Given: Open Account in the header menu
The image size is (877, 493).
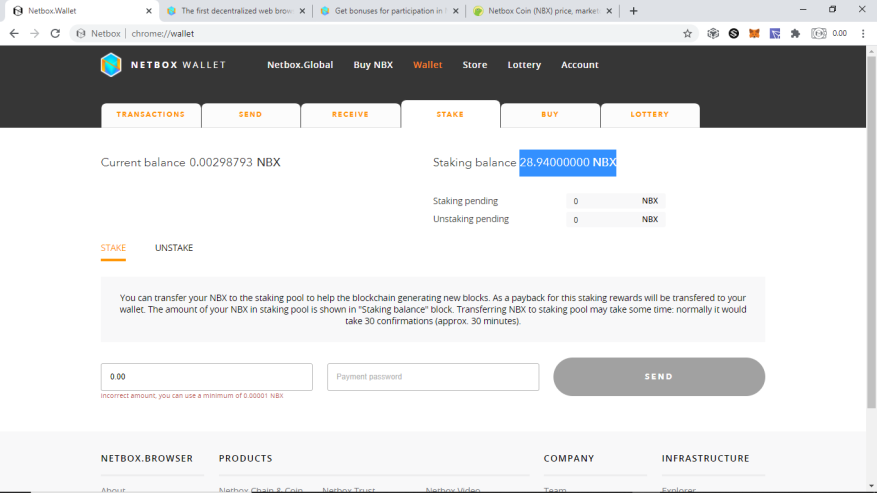Looking at the screenshot, I should [x=579, y=65].
